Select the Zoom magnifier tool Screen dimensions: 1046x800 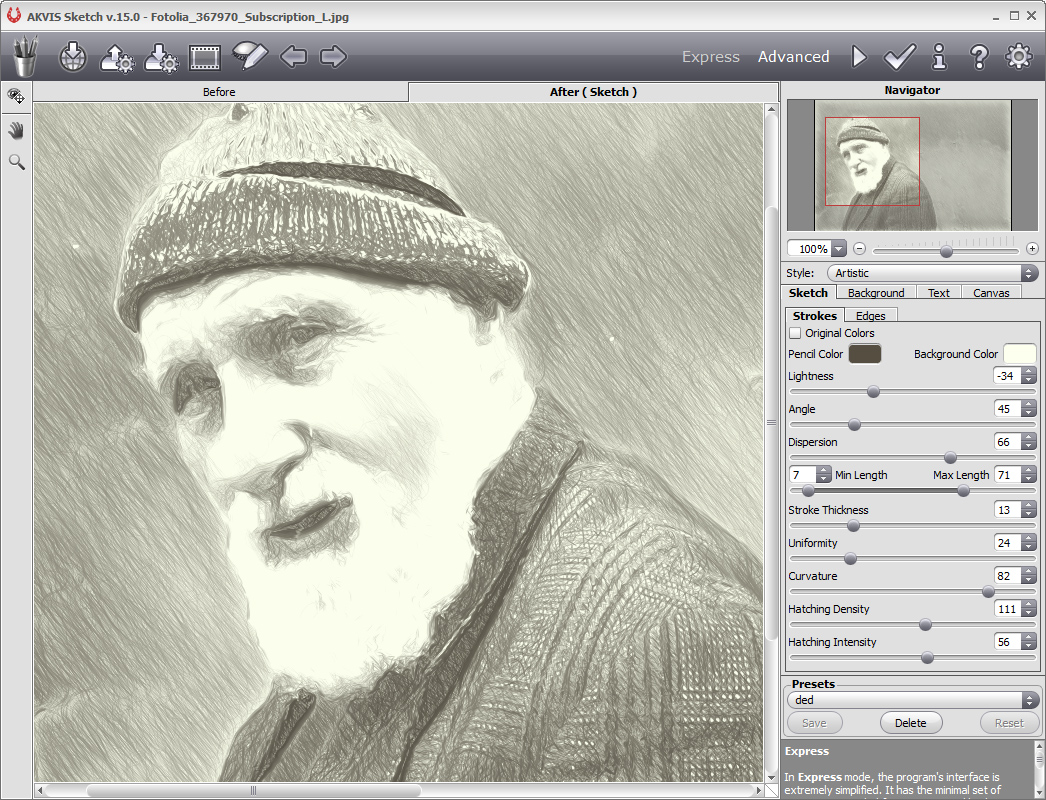tap(16, 162)
